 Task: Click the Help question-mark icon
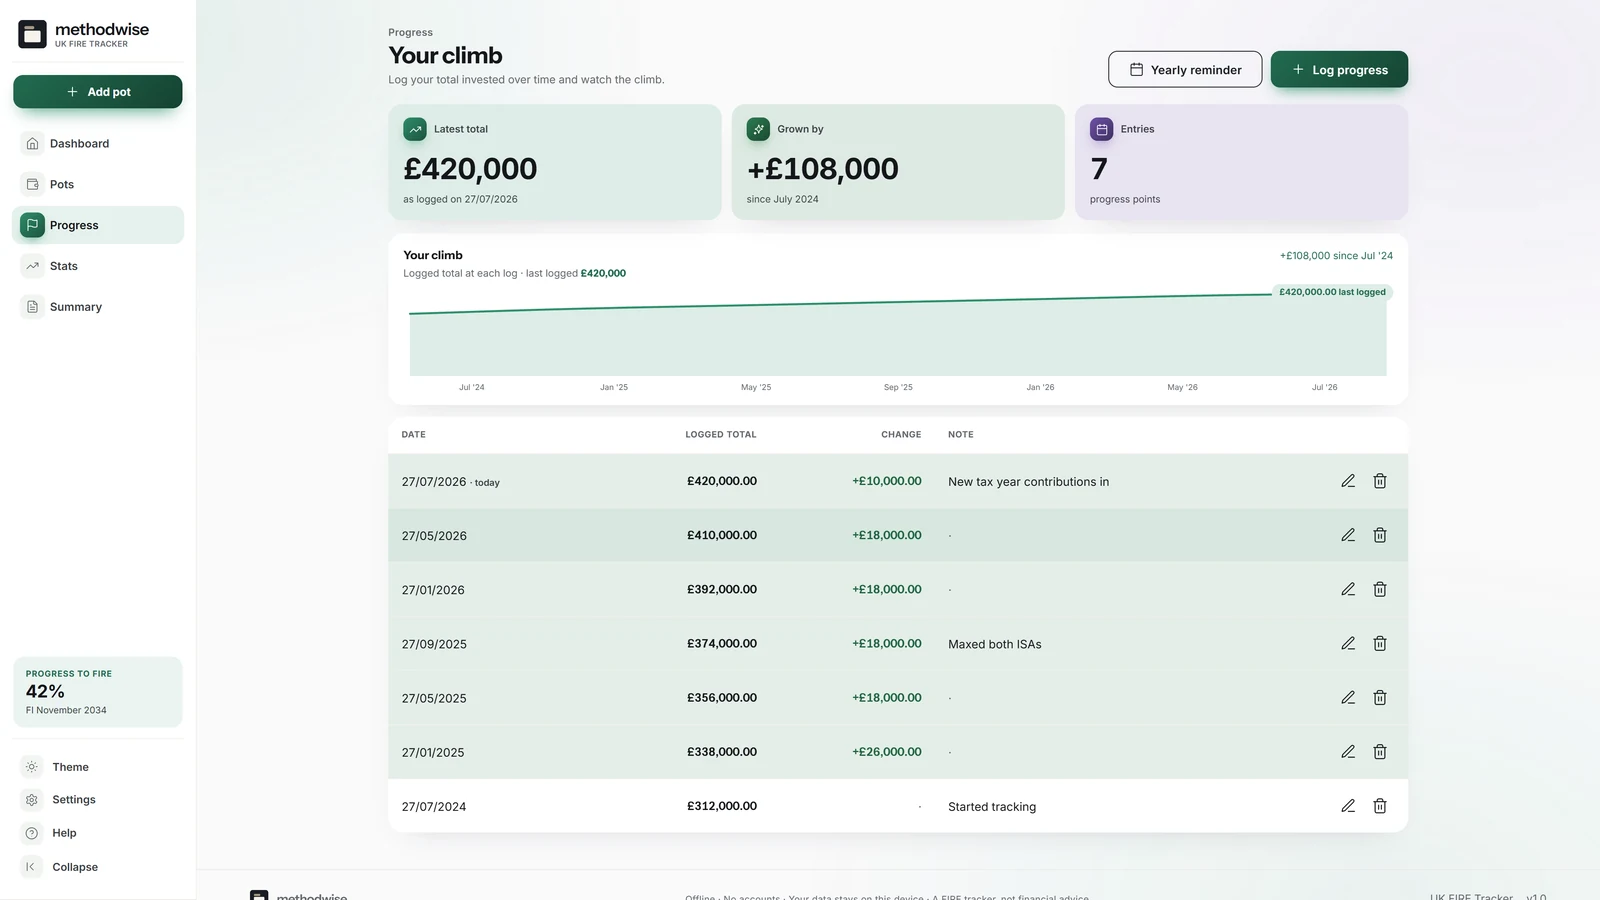pos(32,833)
